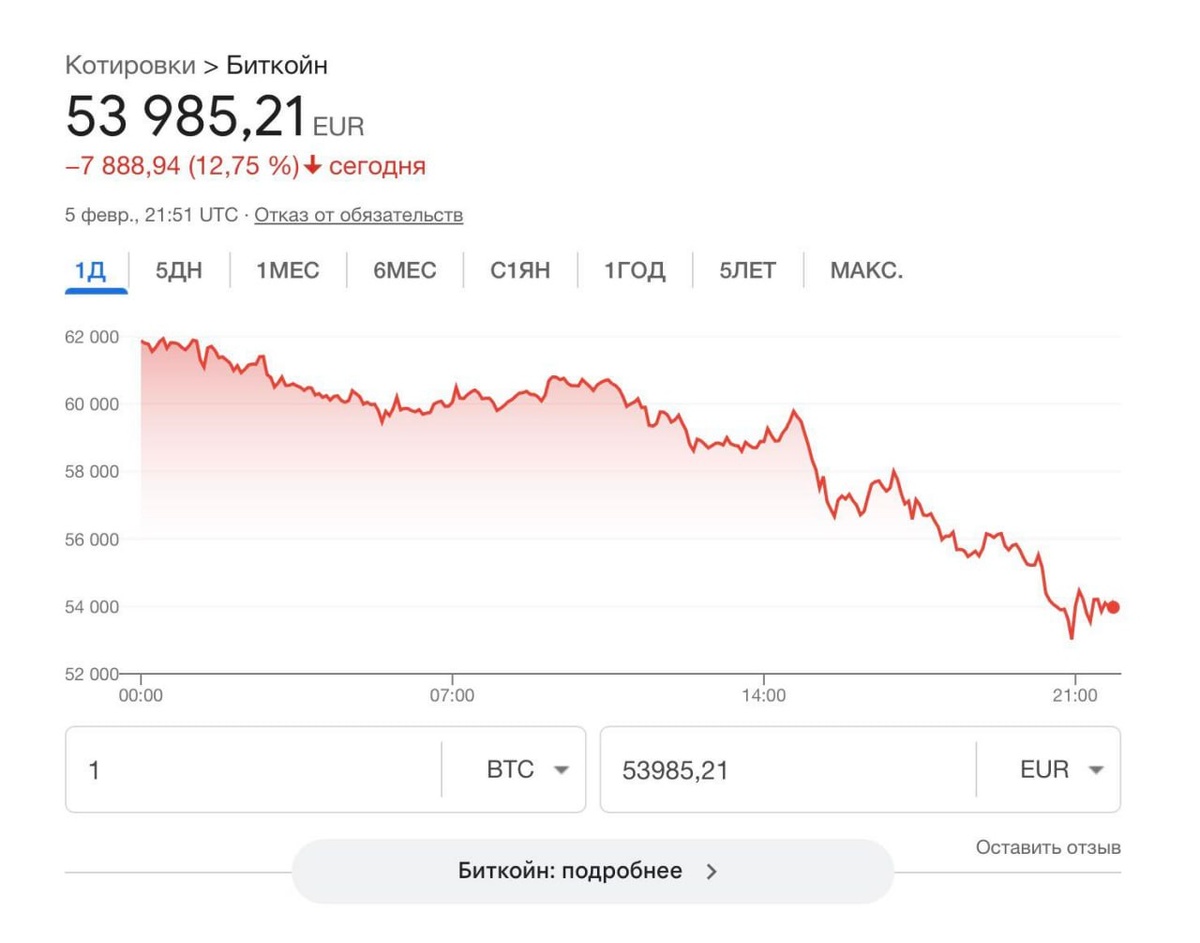1200x943 pixels.
Task: Click the chevron arrow beside Биткойн: подробнее
Action: (712, 871)
